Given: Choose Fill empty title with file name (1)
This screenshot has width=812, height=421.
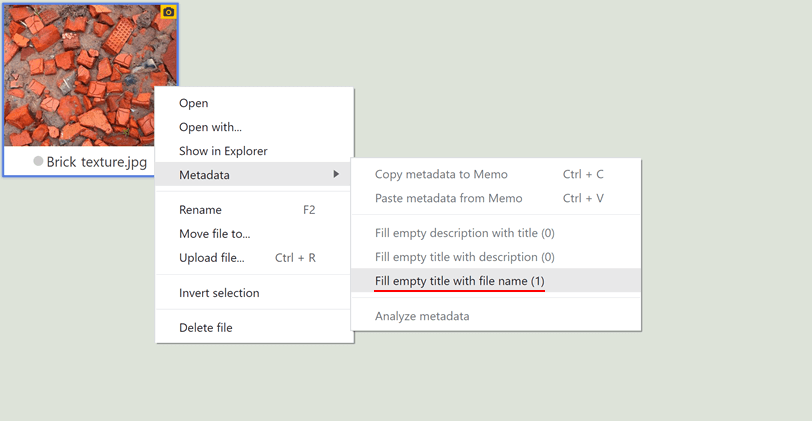Looking at the screenshot, I should tap(496, 281).
